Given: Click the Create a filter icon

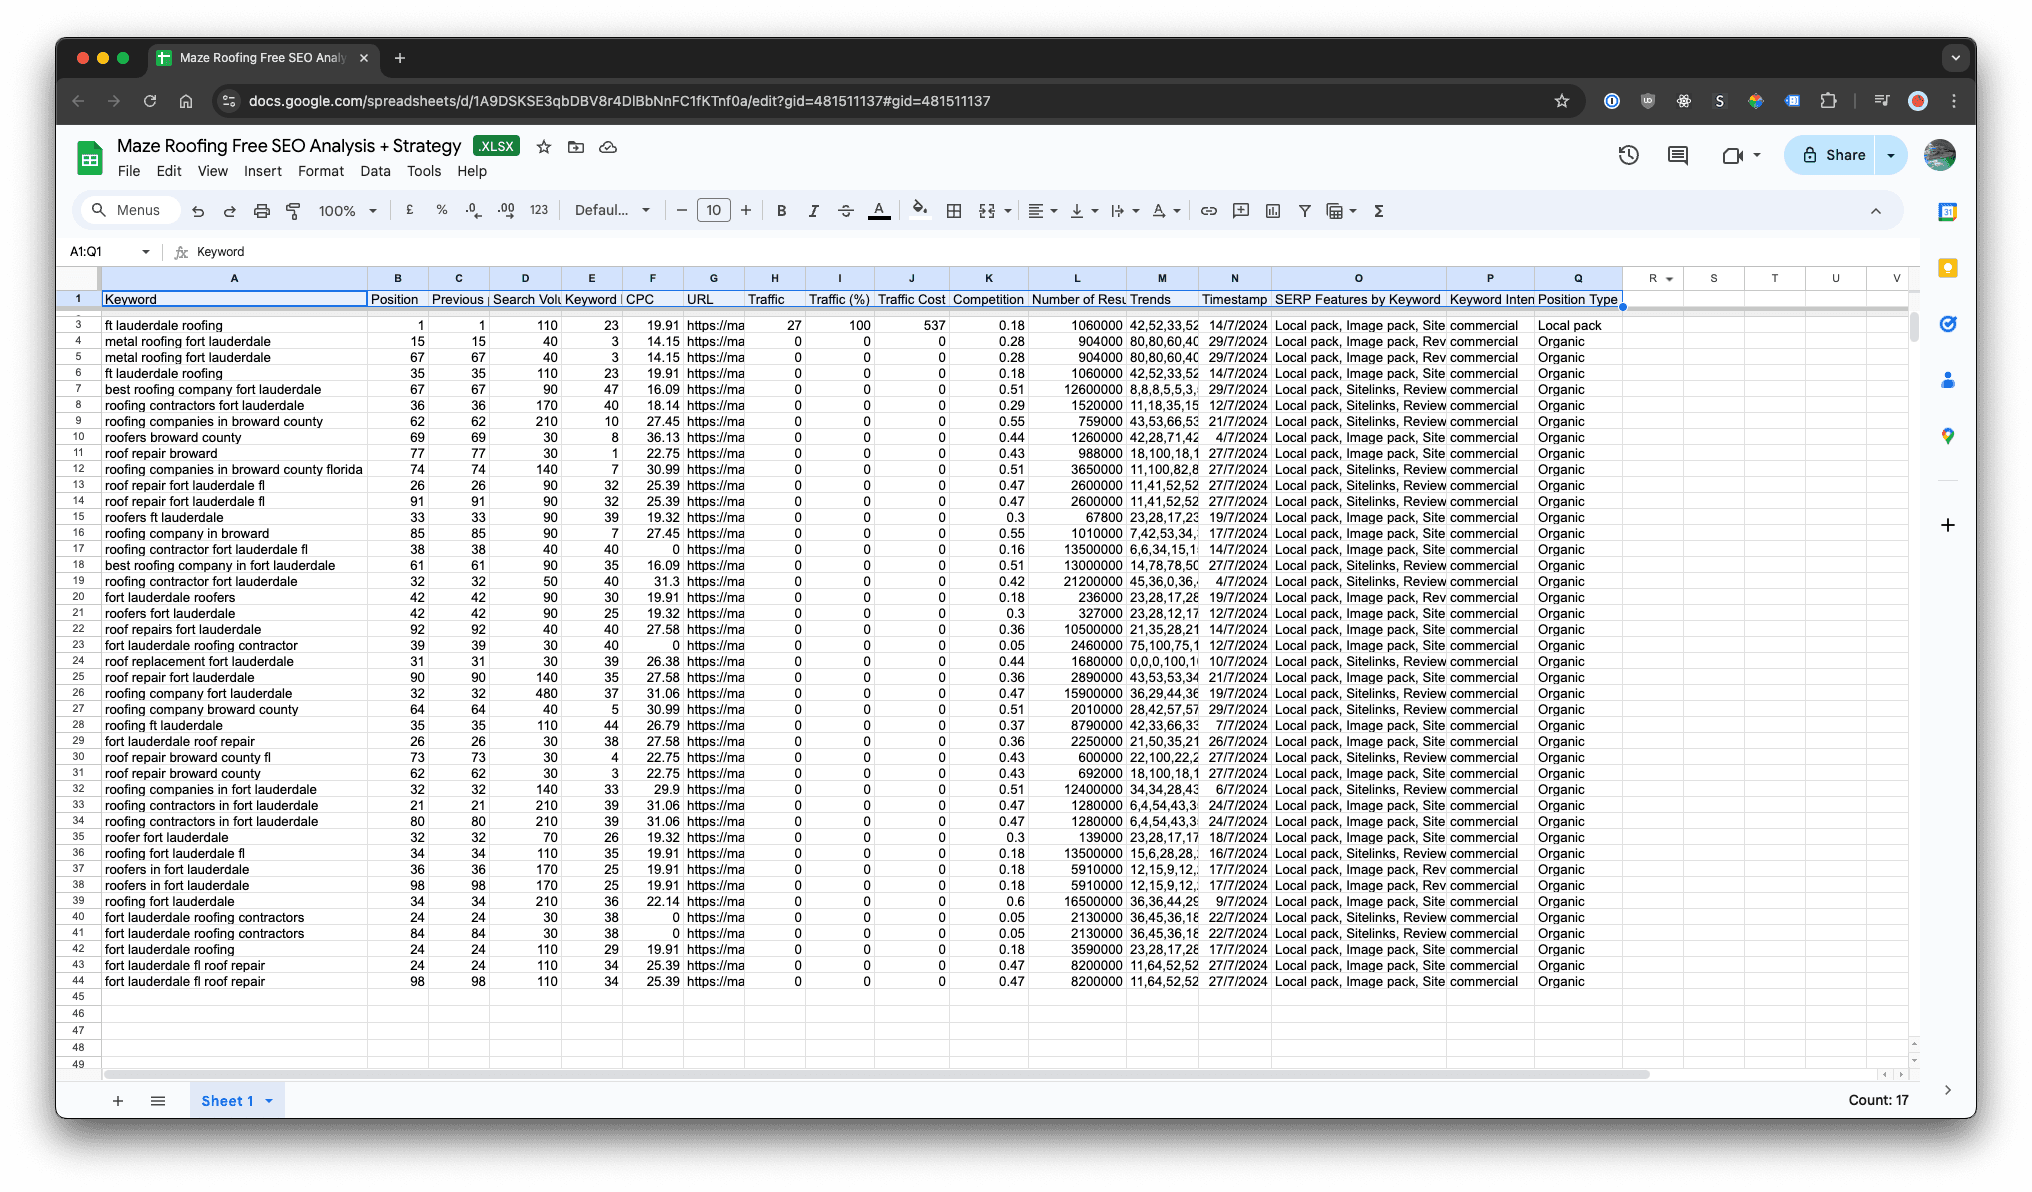Looking at the screenshot, I should tap(1305, 211).
